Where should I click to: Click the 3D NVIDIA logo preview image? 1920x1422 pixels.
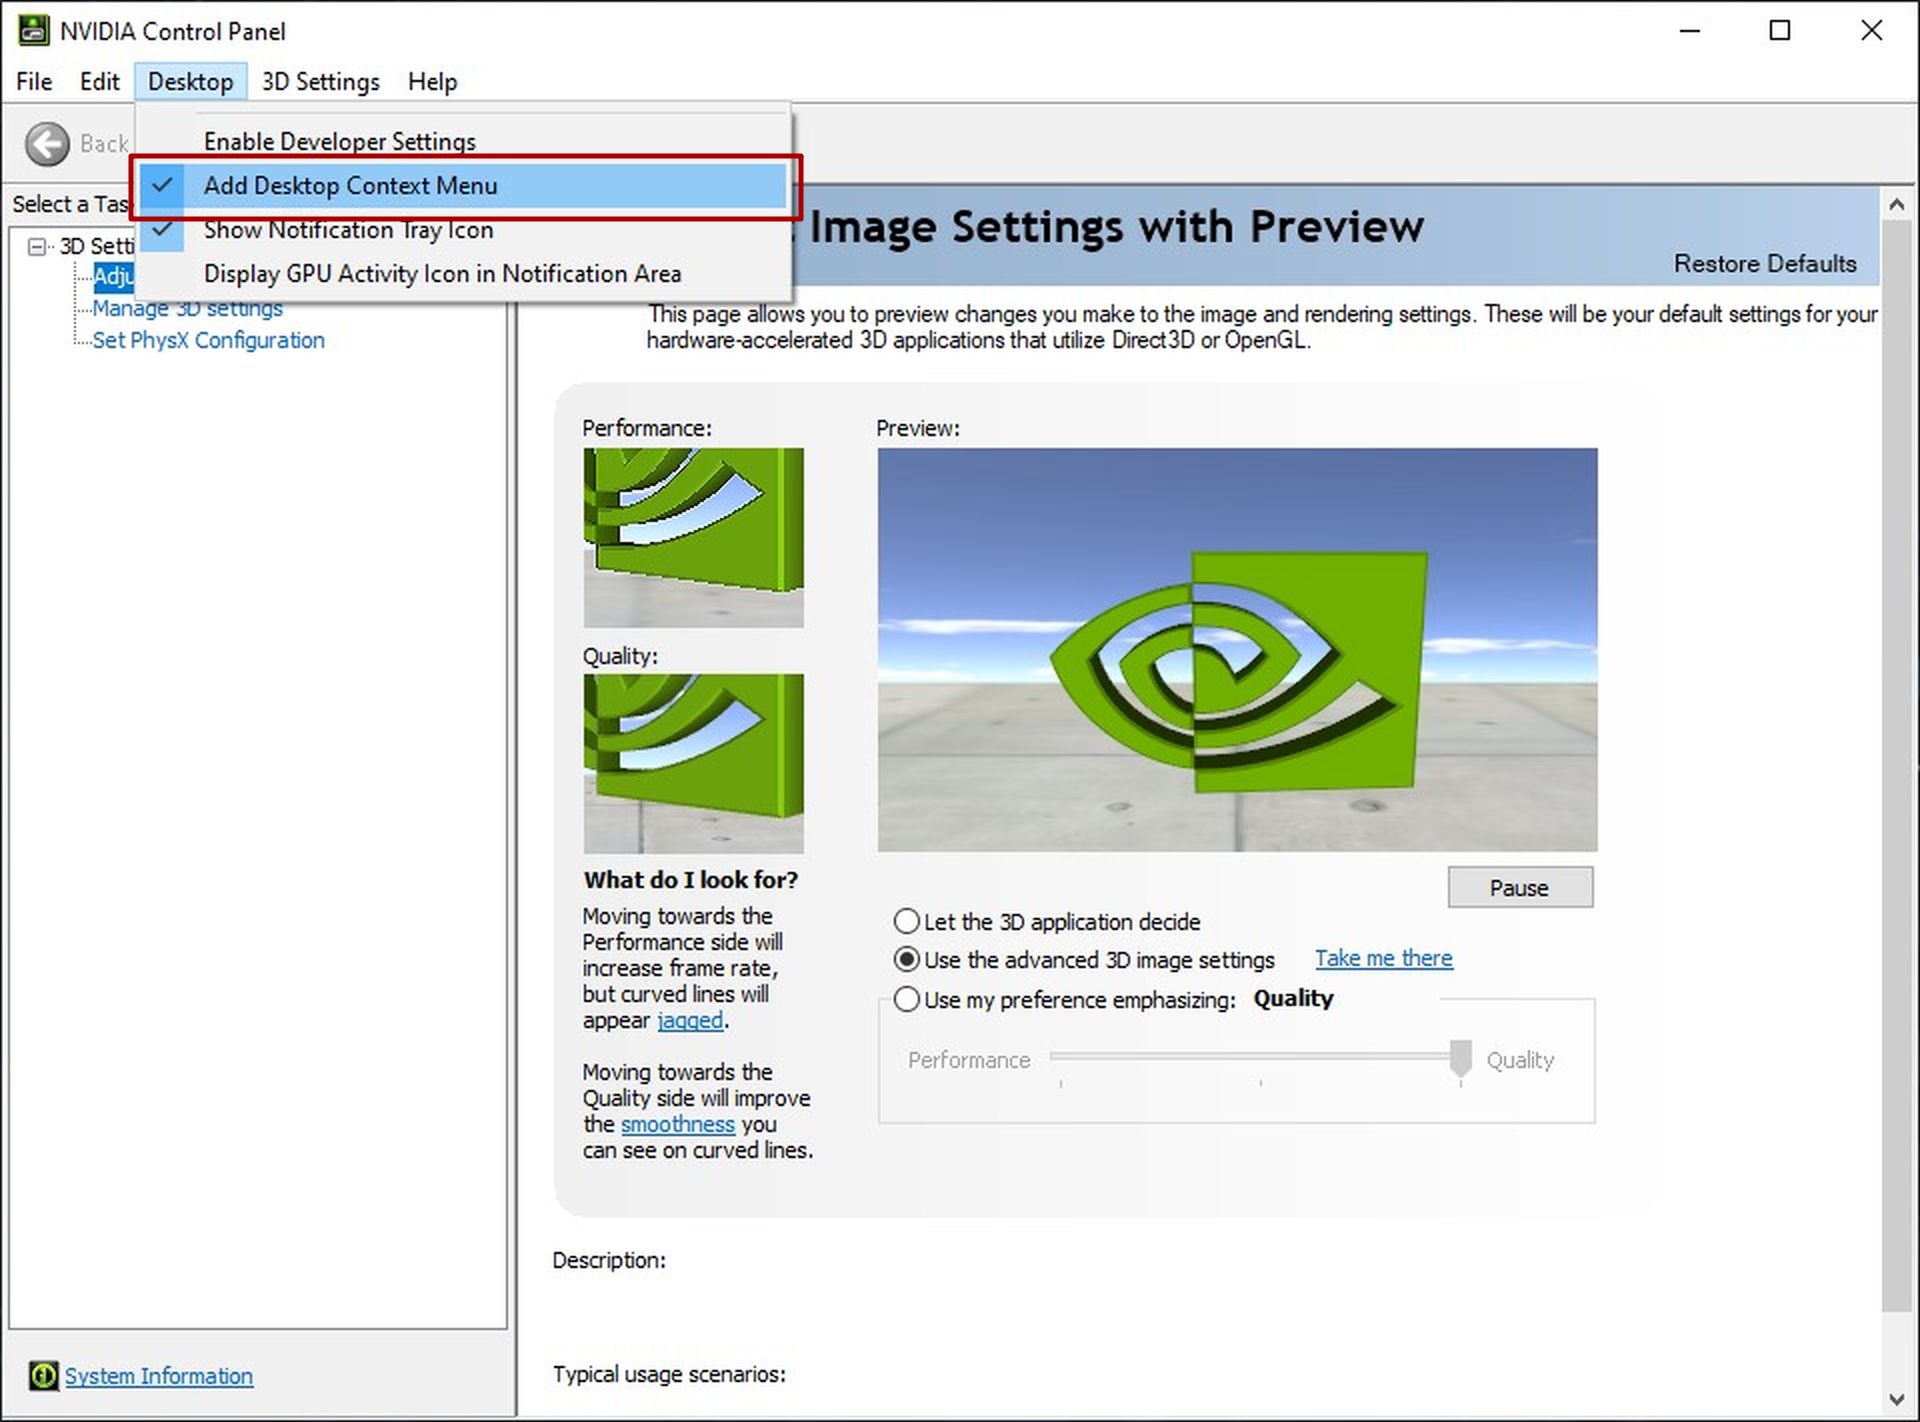coord(1237,650)
